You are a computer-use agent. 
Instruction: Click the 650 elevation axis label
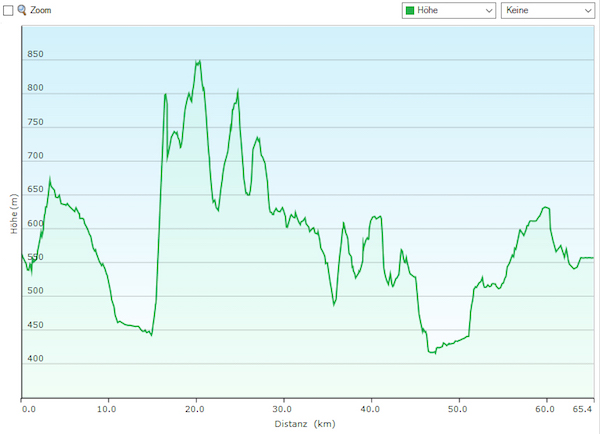point(35,189)
